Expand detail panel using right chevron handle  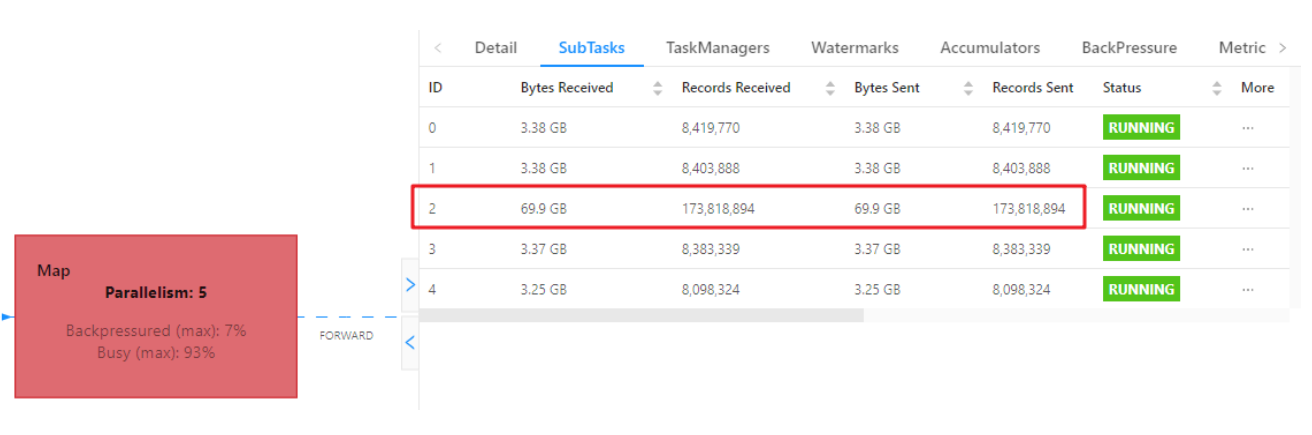[x=409, y=285]
